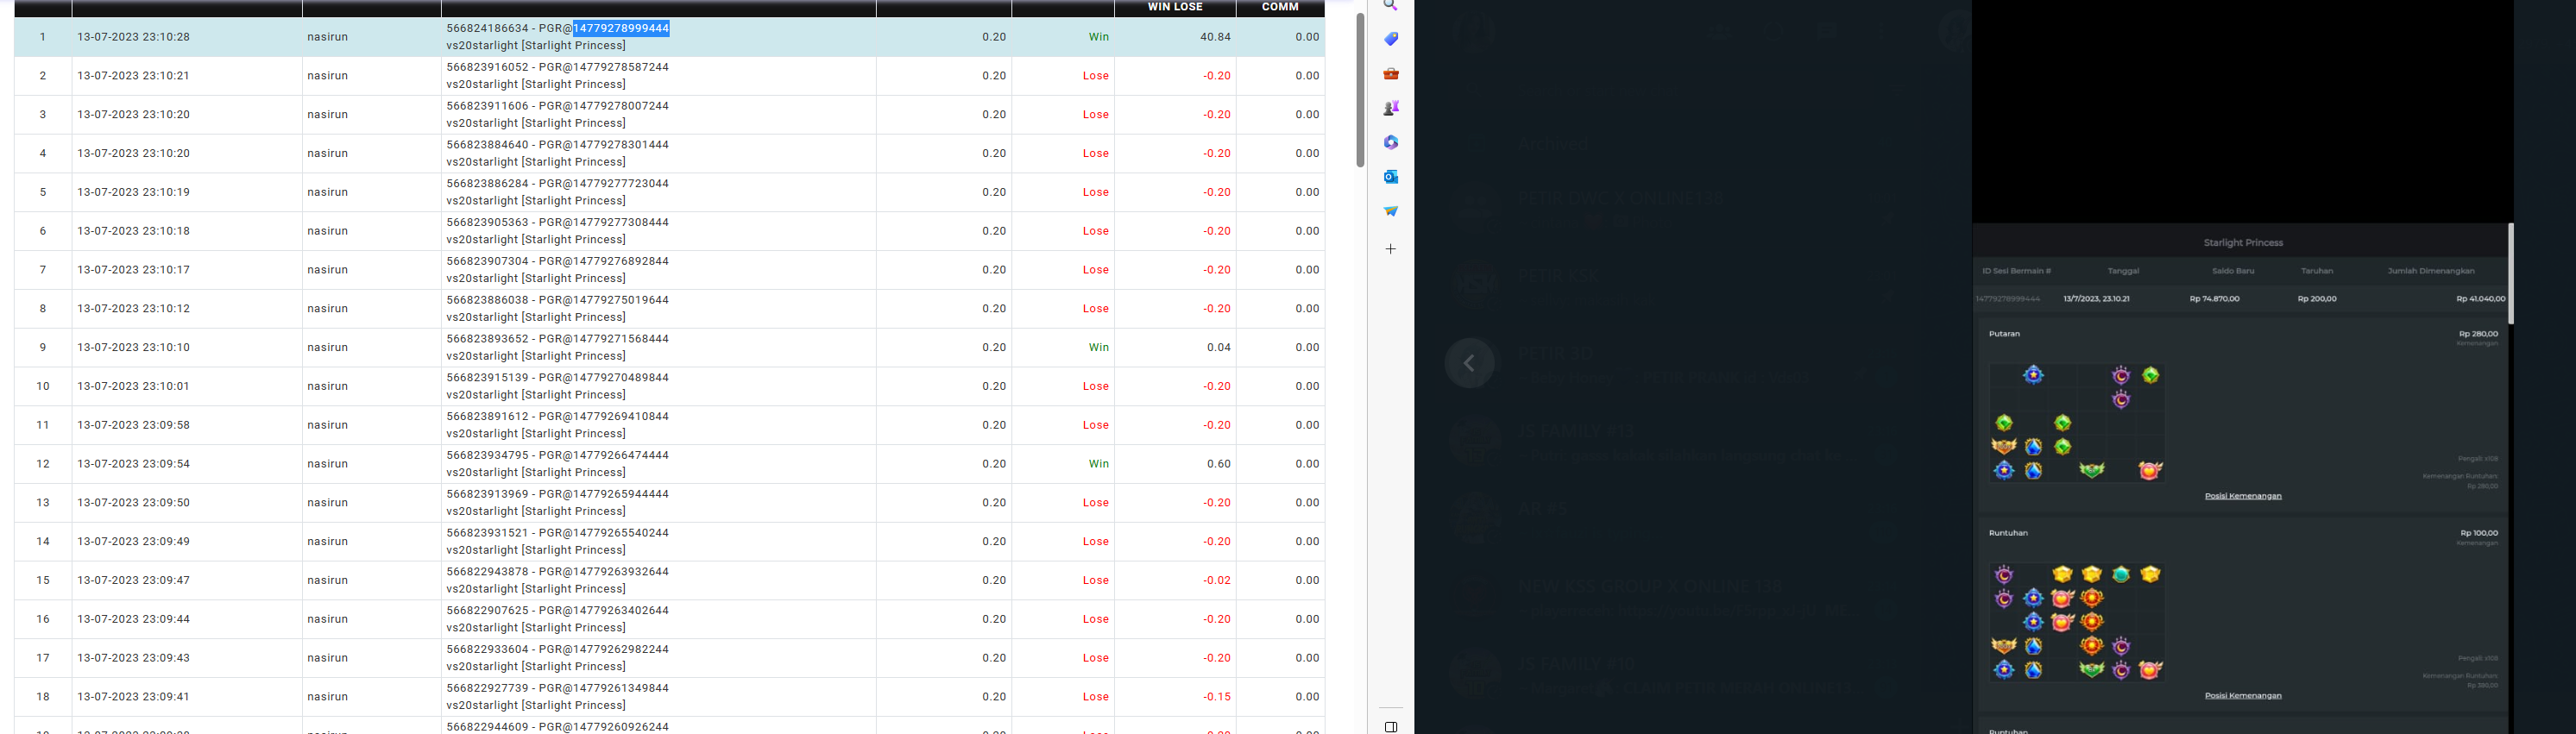Click the -0.15 win lose amount

(1217, 697)
